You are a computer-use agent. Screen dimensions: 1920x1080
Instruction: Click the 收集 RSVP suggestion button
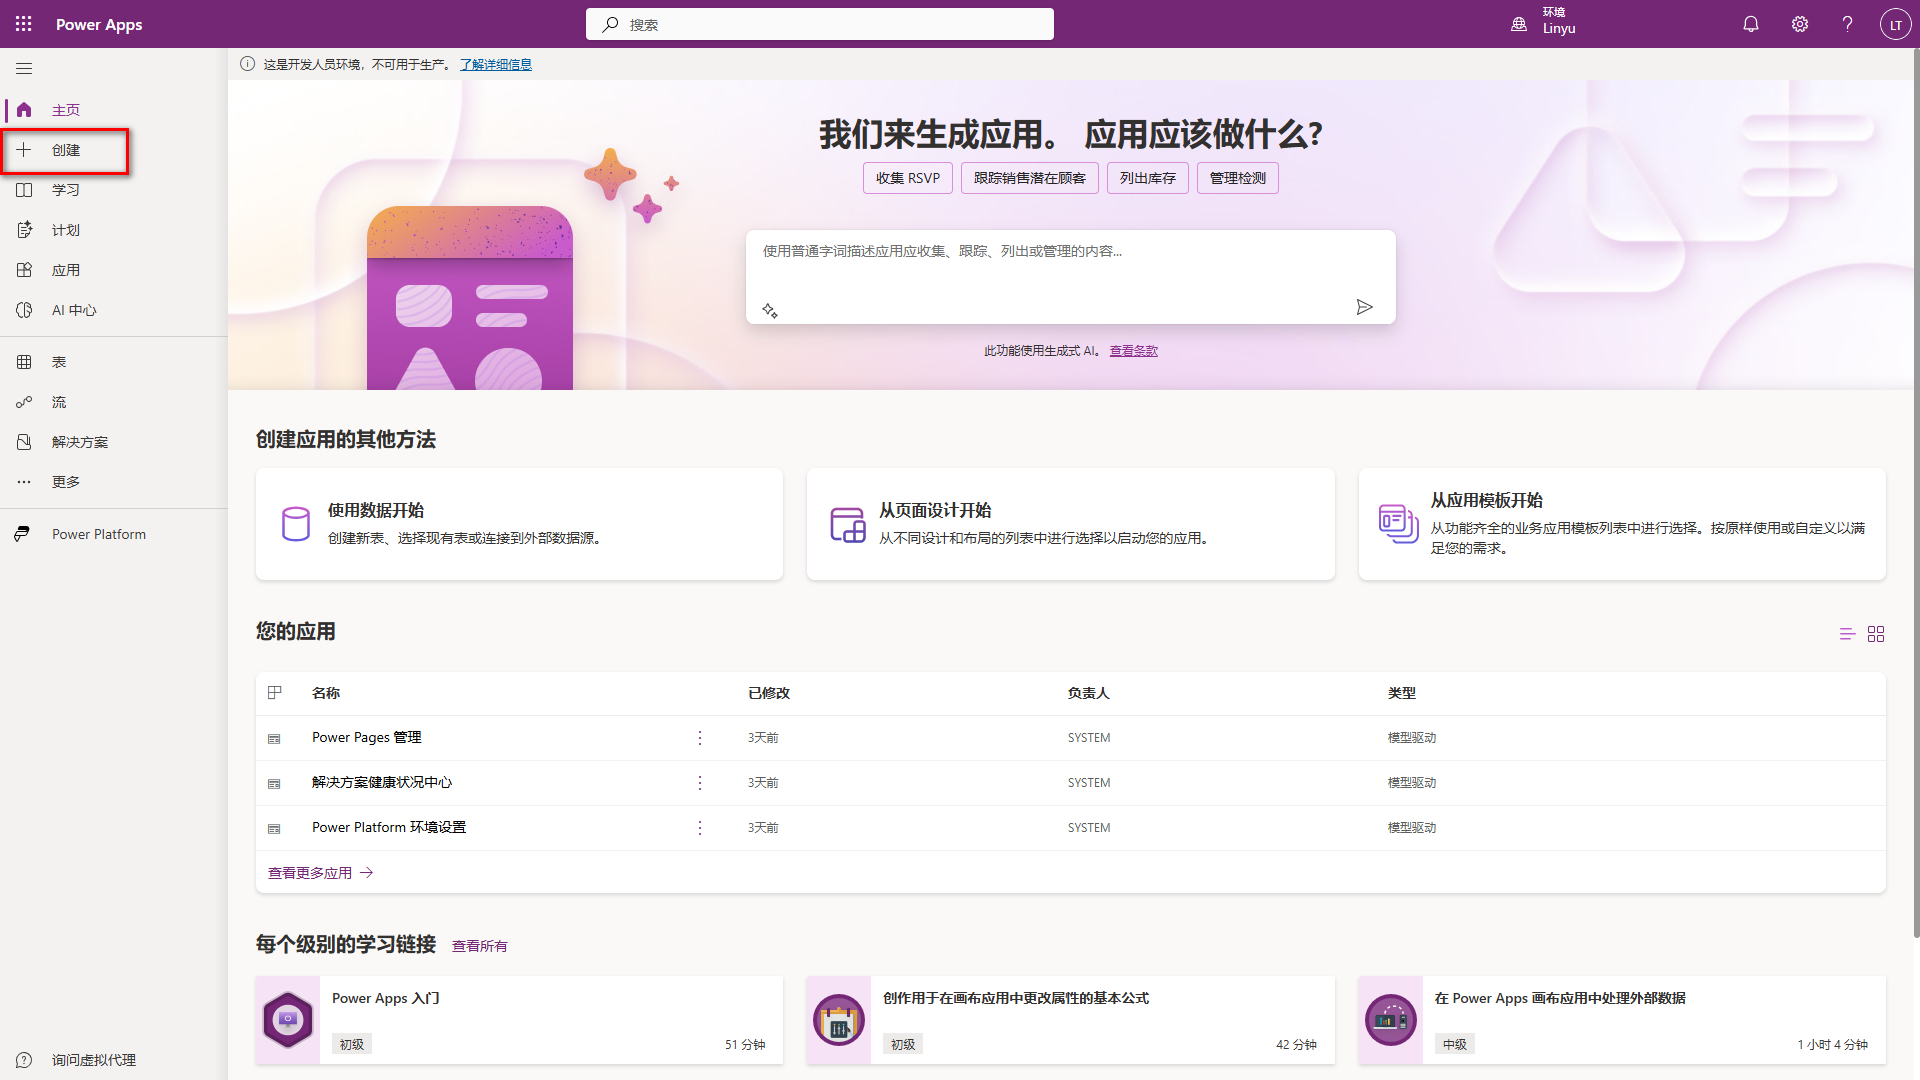(x=907, y=178)
